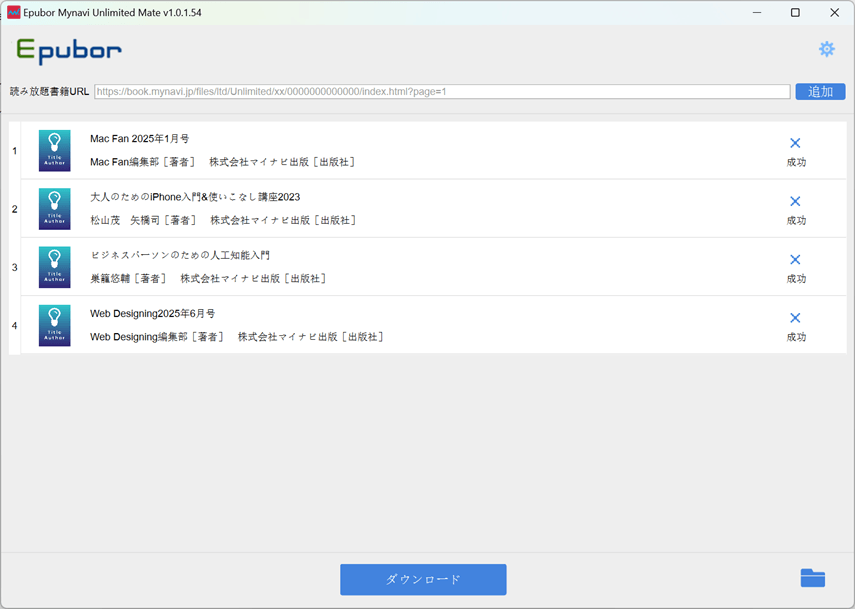Click the 成功 status under the first X icon
The height and width of the screenshot is (609, 855).
click(796, 162)
